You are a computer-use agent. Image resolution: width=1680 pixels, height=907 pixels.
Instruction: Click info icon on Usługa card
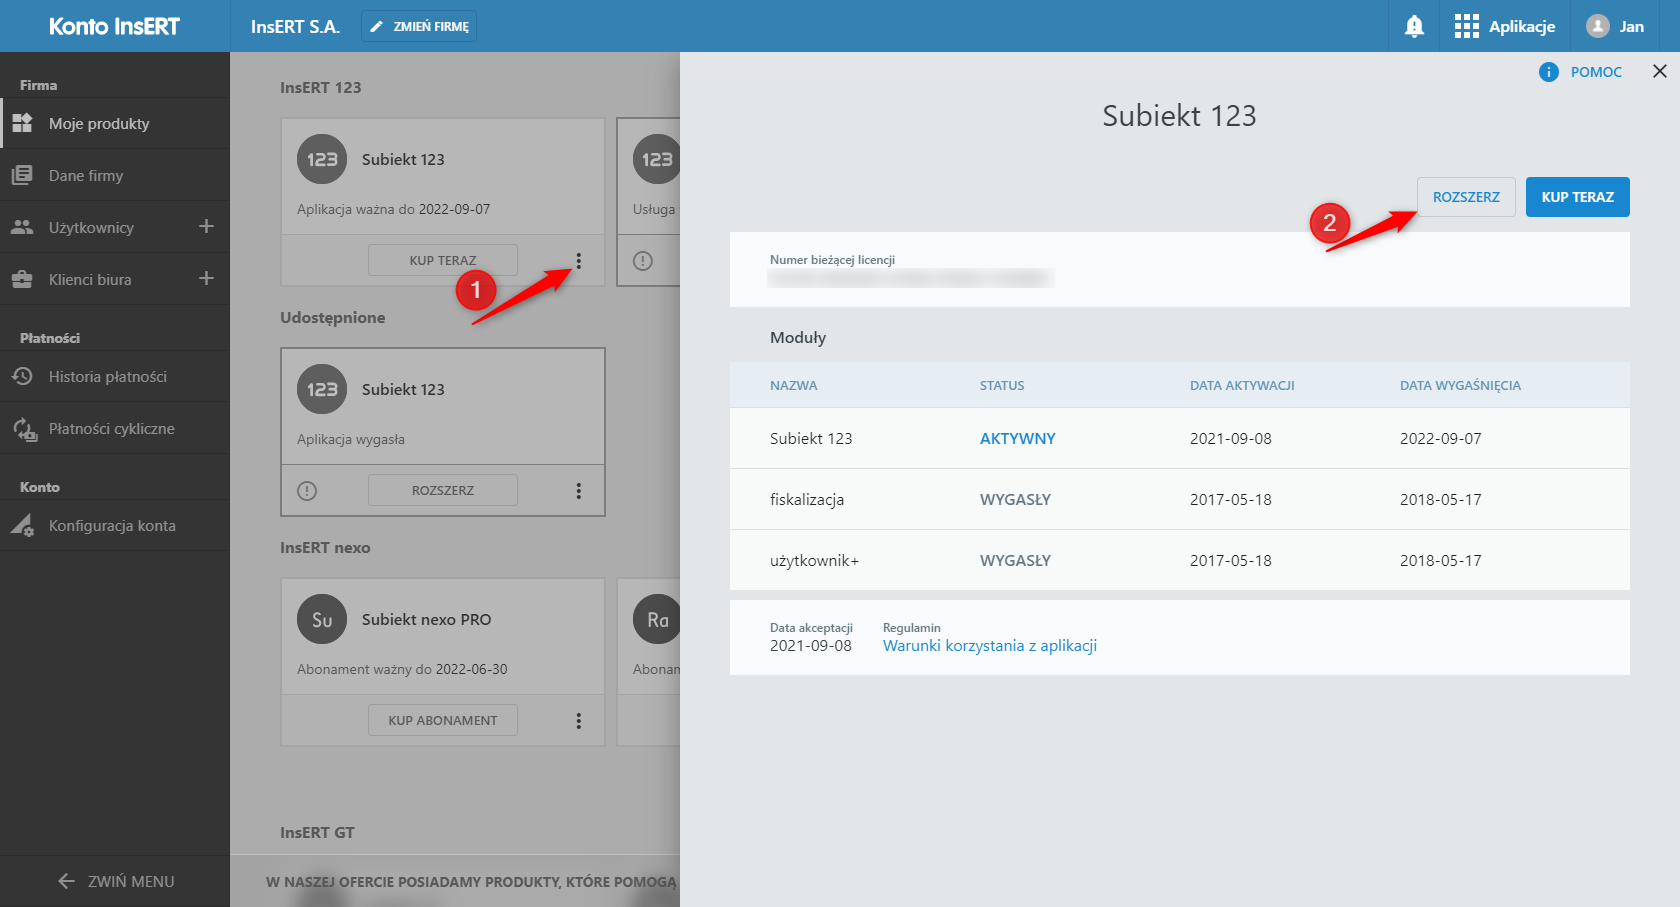point(643,260)
